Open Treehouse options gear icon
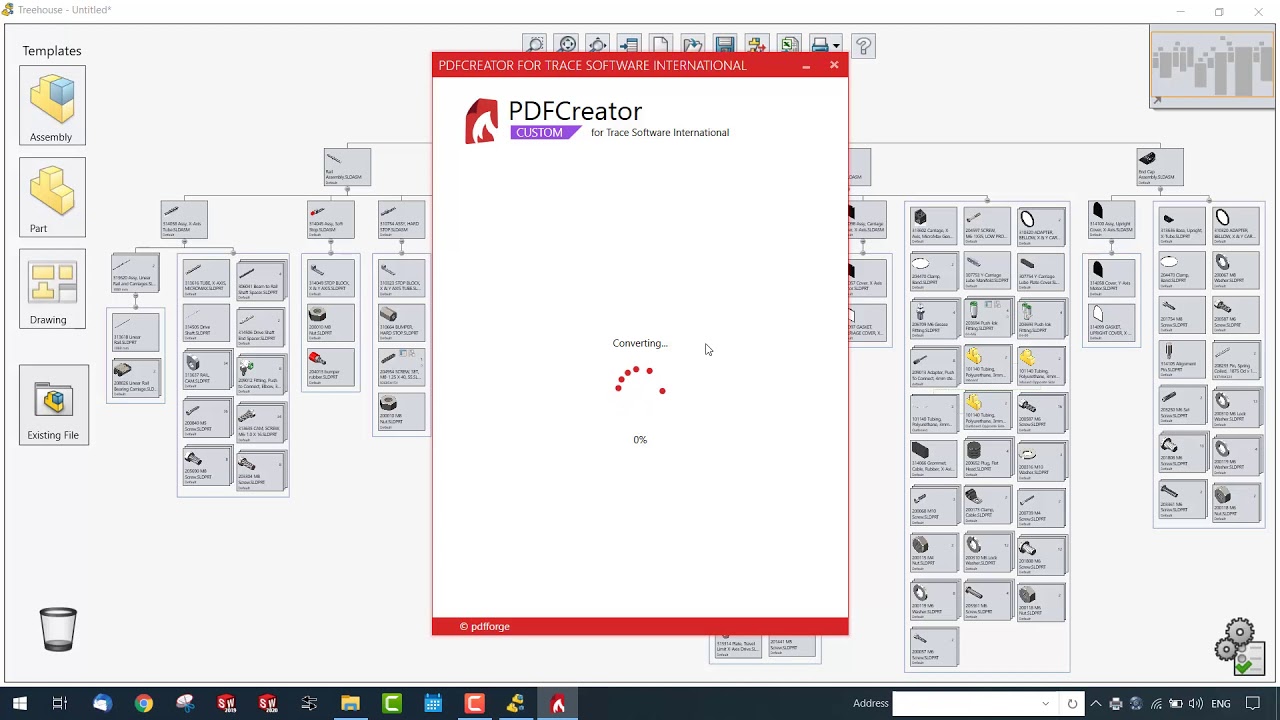 [x=1239, y=645]
